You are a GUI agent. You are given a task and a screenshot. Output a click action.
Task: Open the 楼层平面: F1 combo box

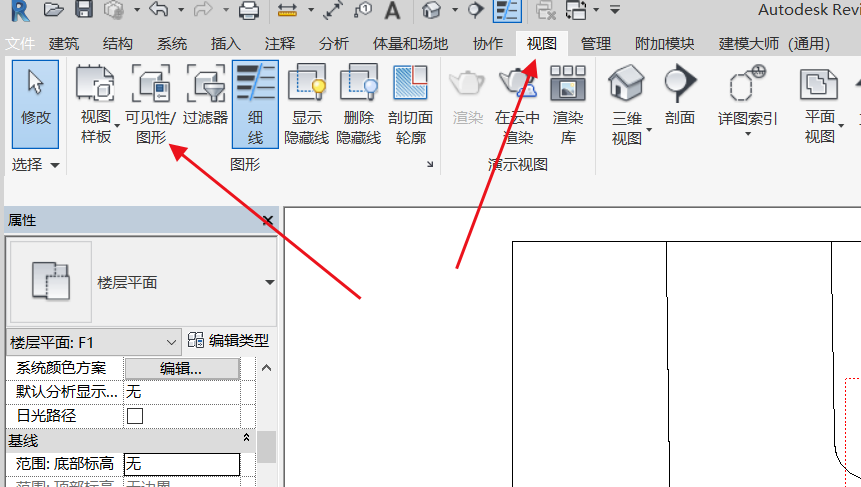click(94, 342)
